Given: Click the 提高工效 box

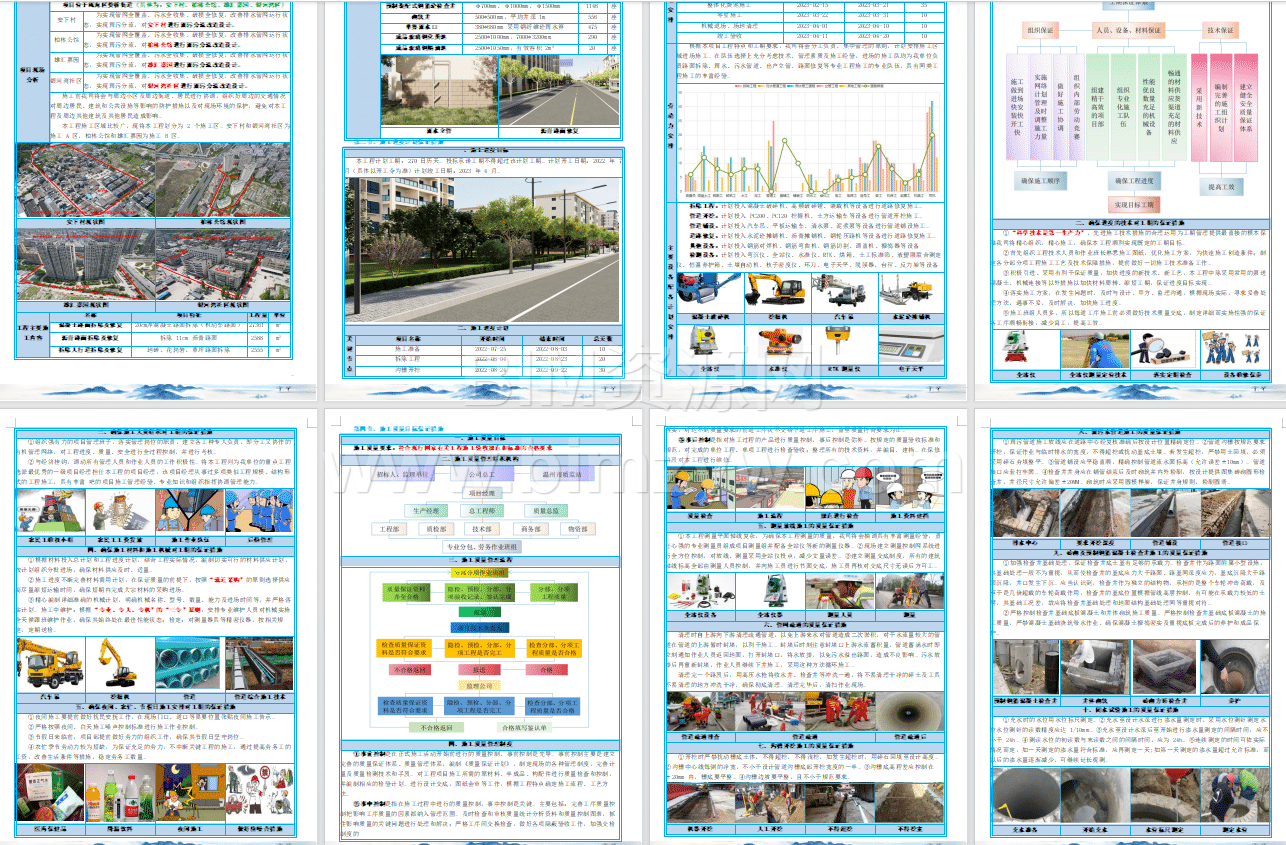Looking at the screenshot, I should click(x=1220, y=187).
